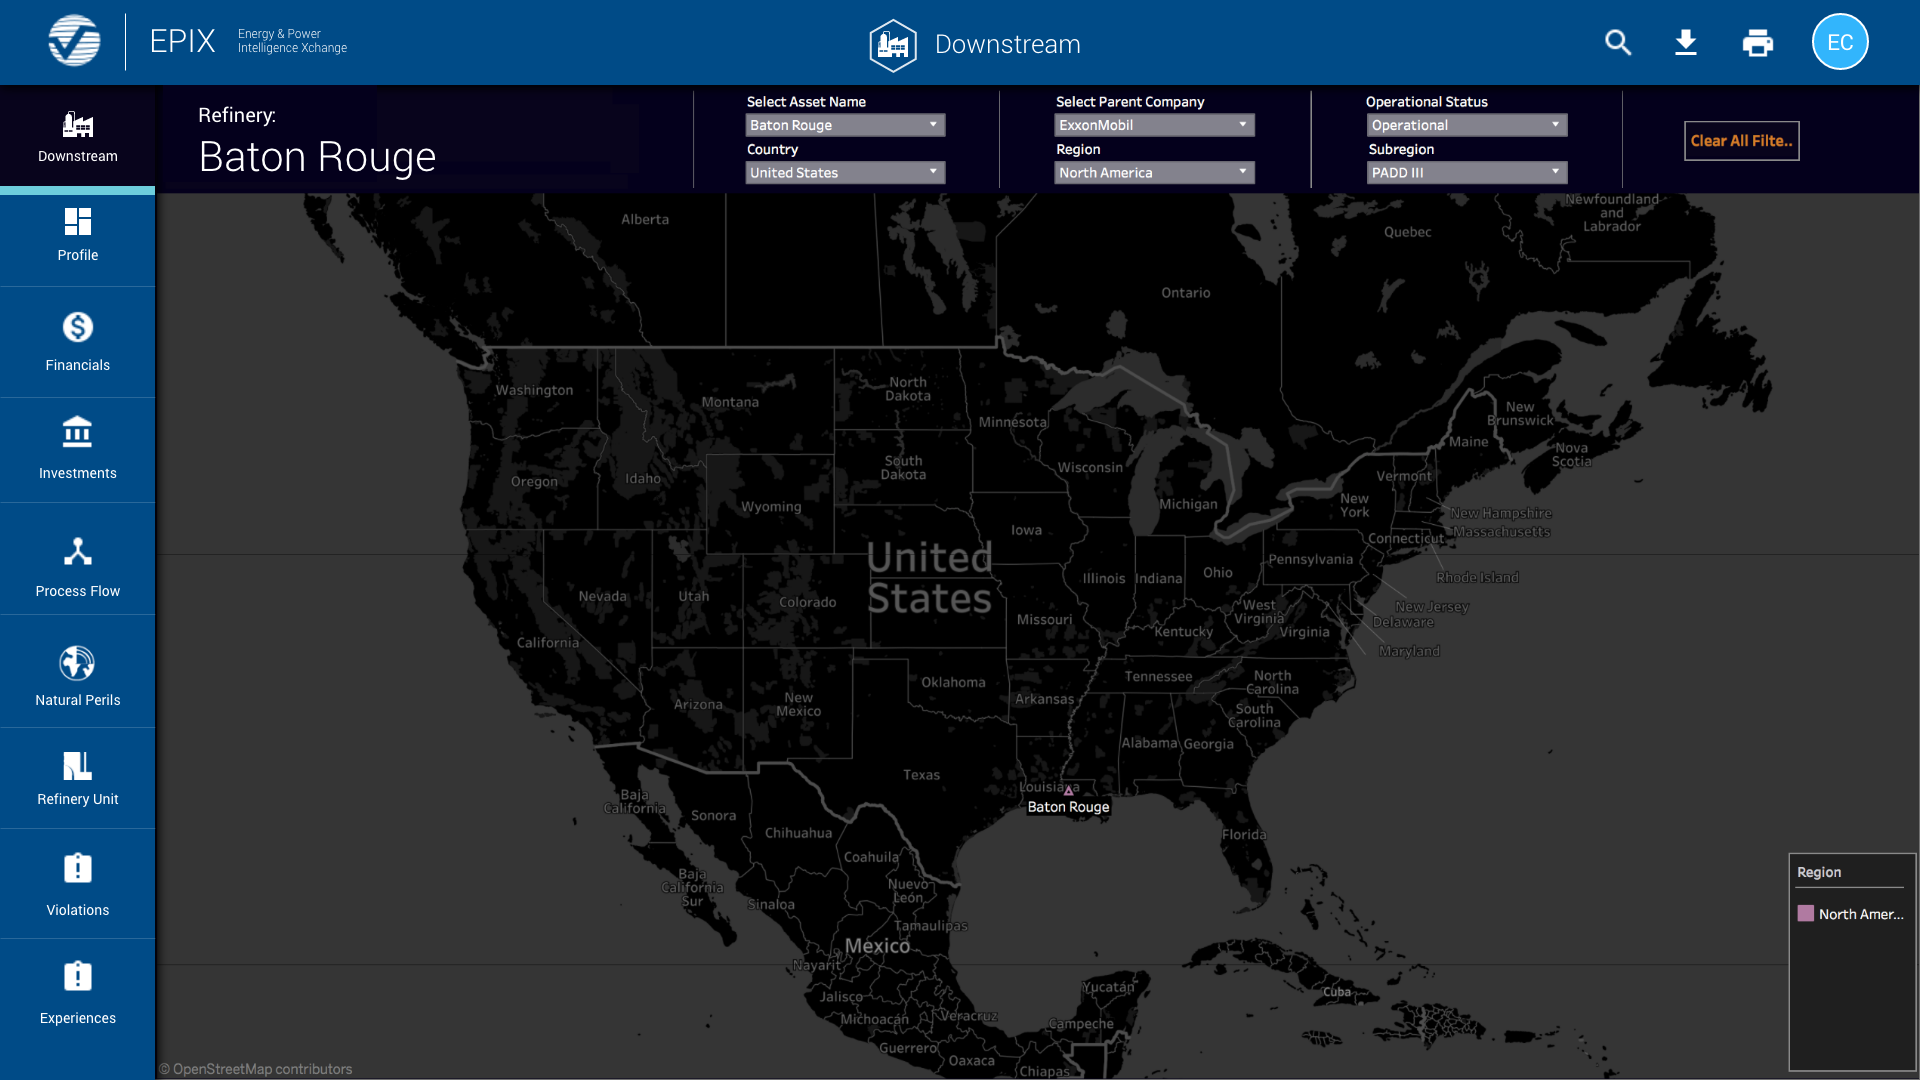Screen dimensions: 1920x1080
Task: Open the search magnifier icon
Action: point(1618,42)
